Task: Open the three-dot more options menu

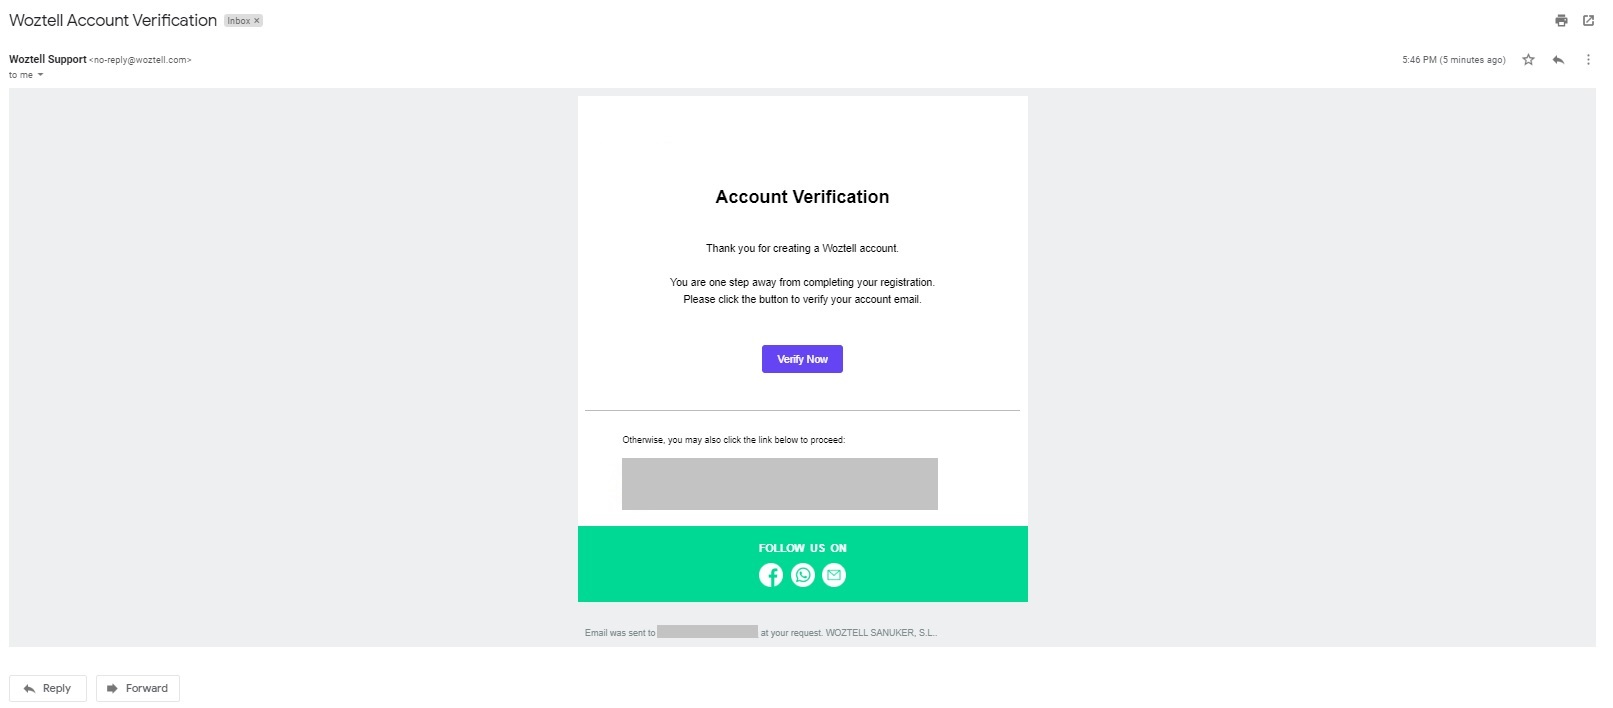Action: (x=1588, y=60)
